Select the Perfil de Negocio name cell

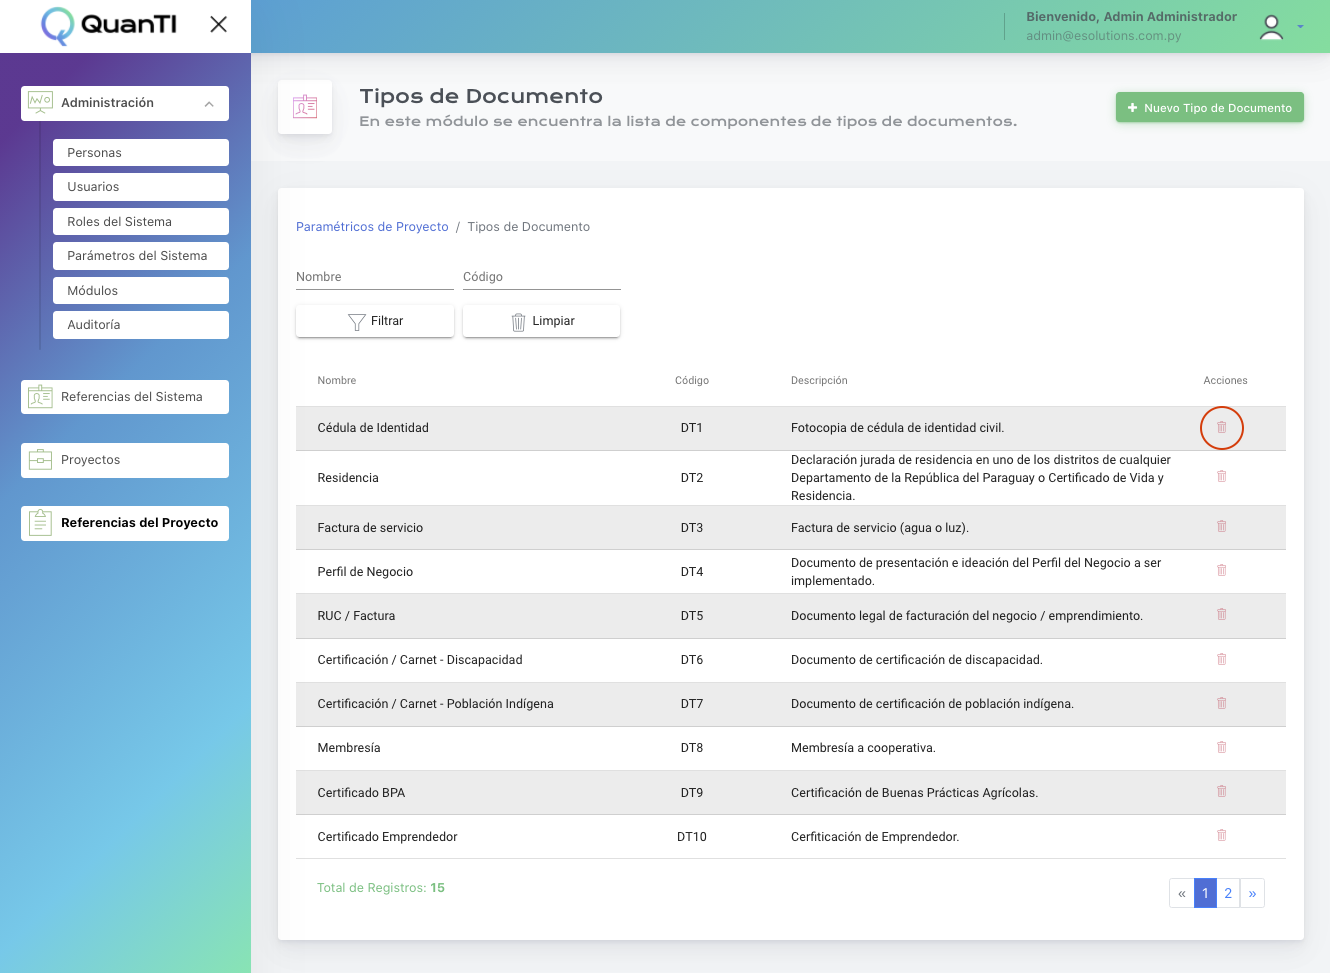365,572
